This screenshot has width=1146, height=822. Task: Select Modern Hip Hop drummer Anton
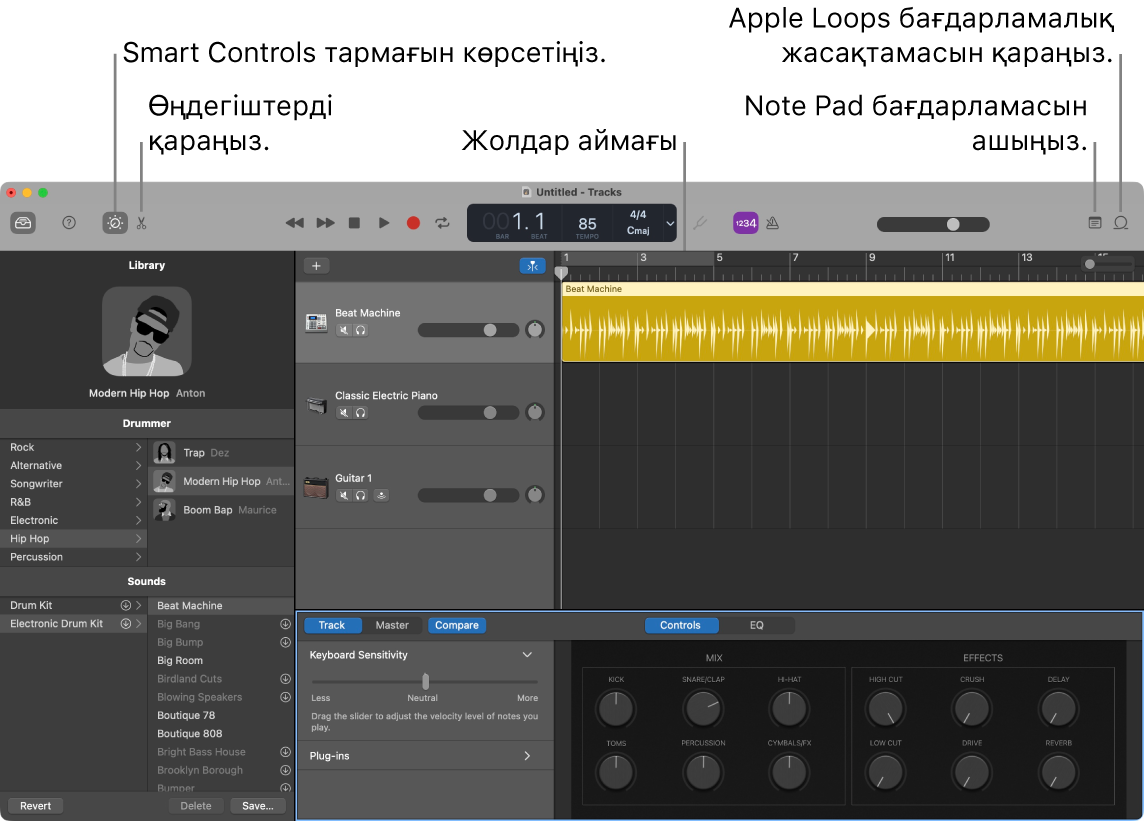point(220,481)
